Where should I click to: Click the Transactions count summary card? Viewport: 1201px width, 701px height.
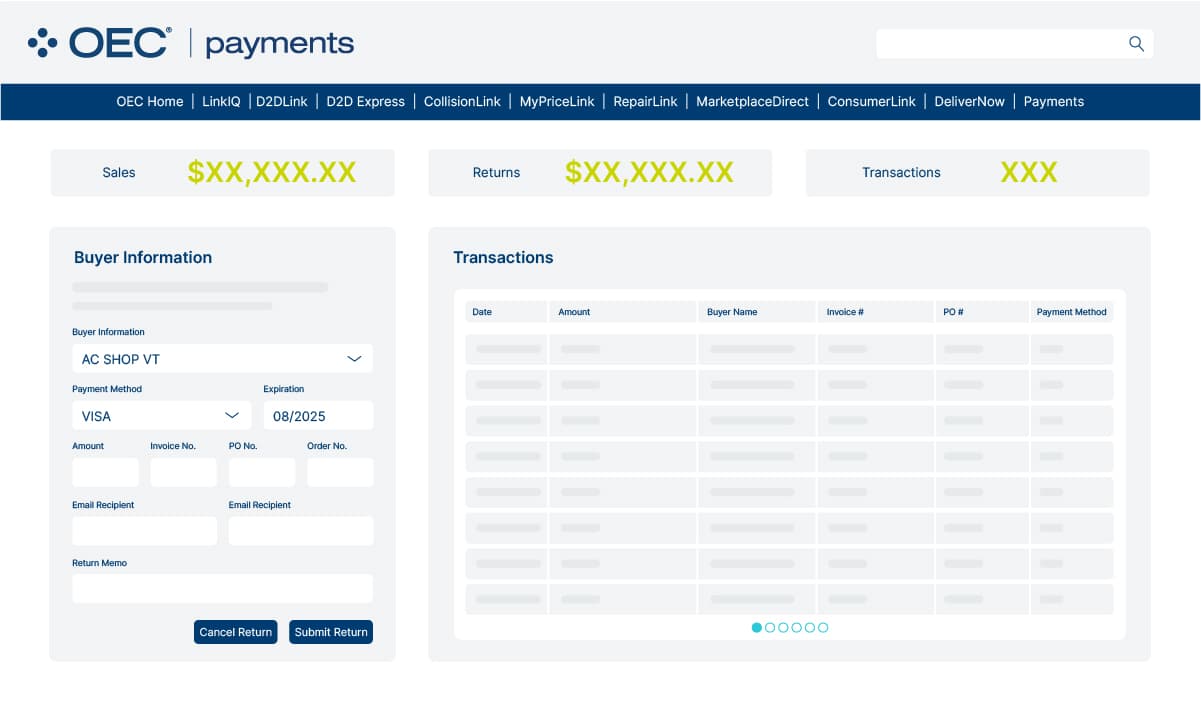978,173
